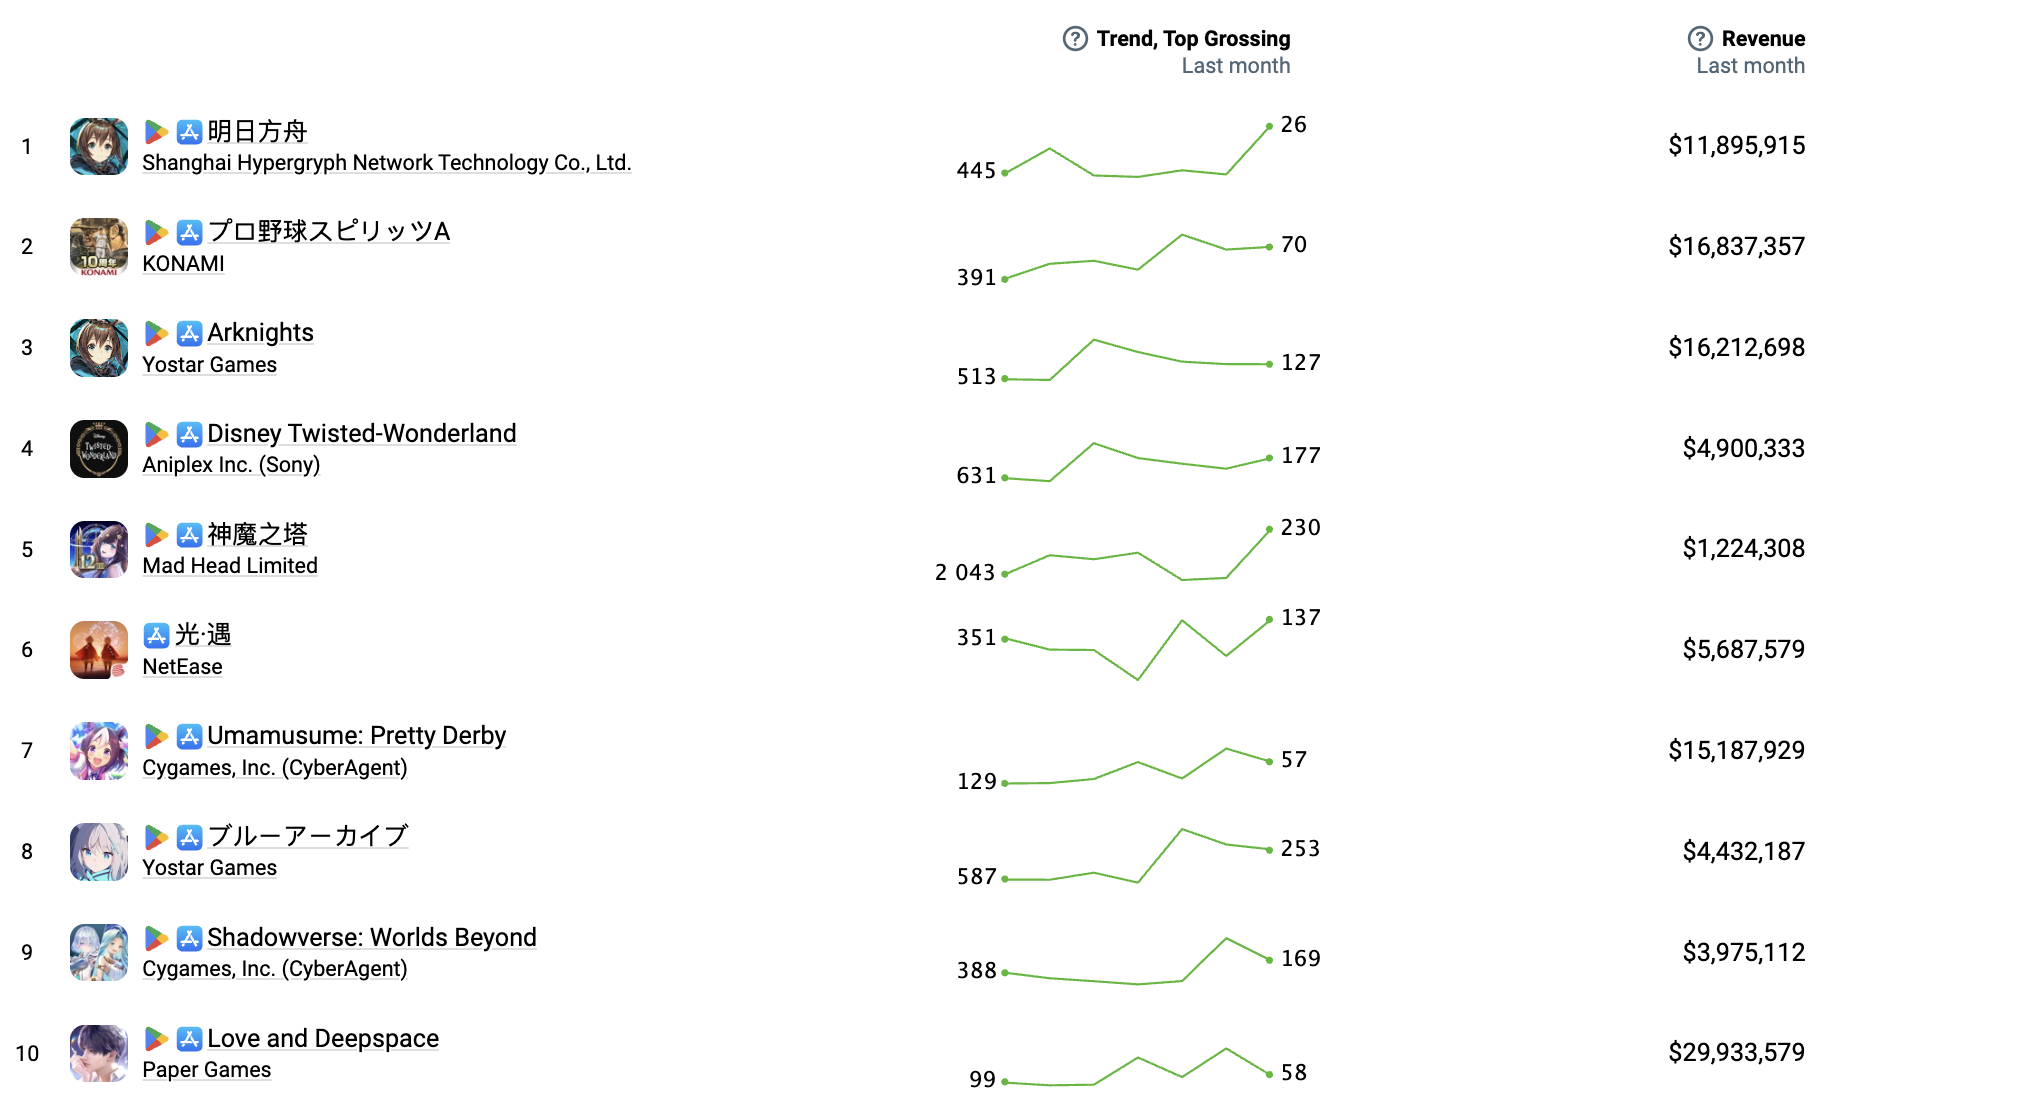Click the Google Play icon for Disney Twisted-Wonderland
Viewport: 2030px width, 1108px height.
(156, 434)
